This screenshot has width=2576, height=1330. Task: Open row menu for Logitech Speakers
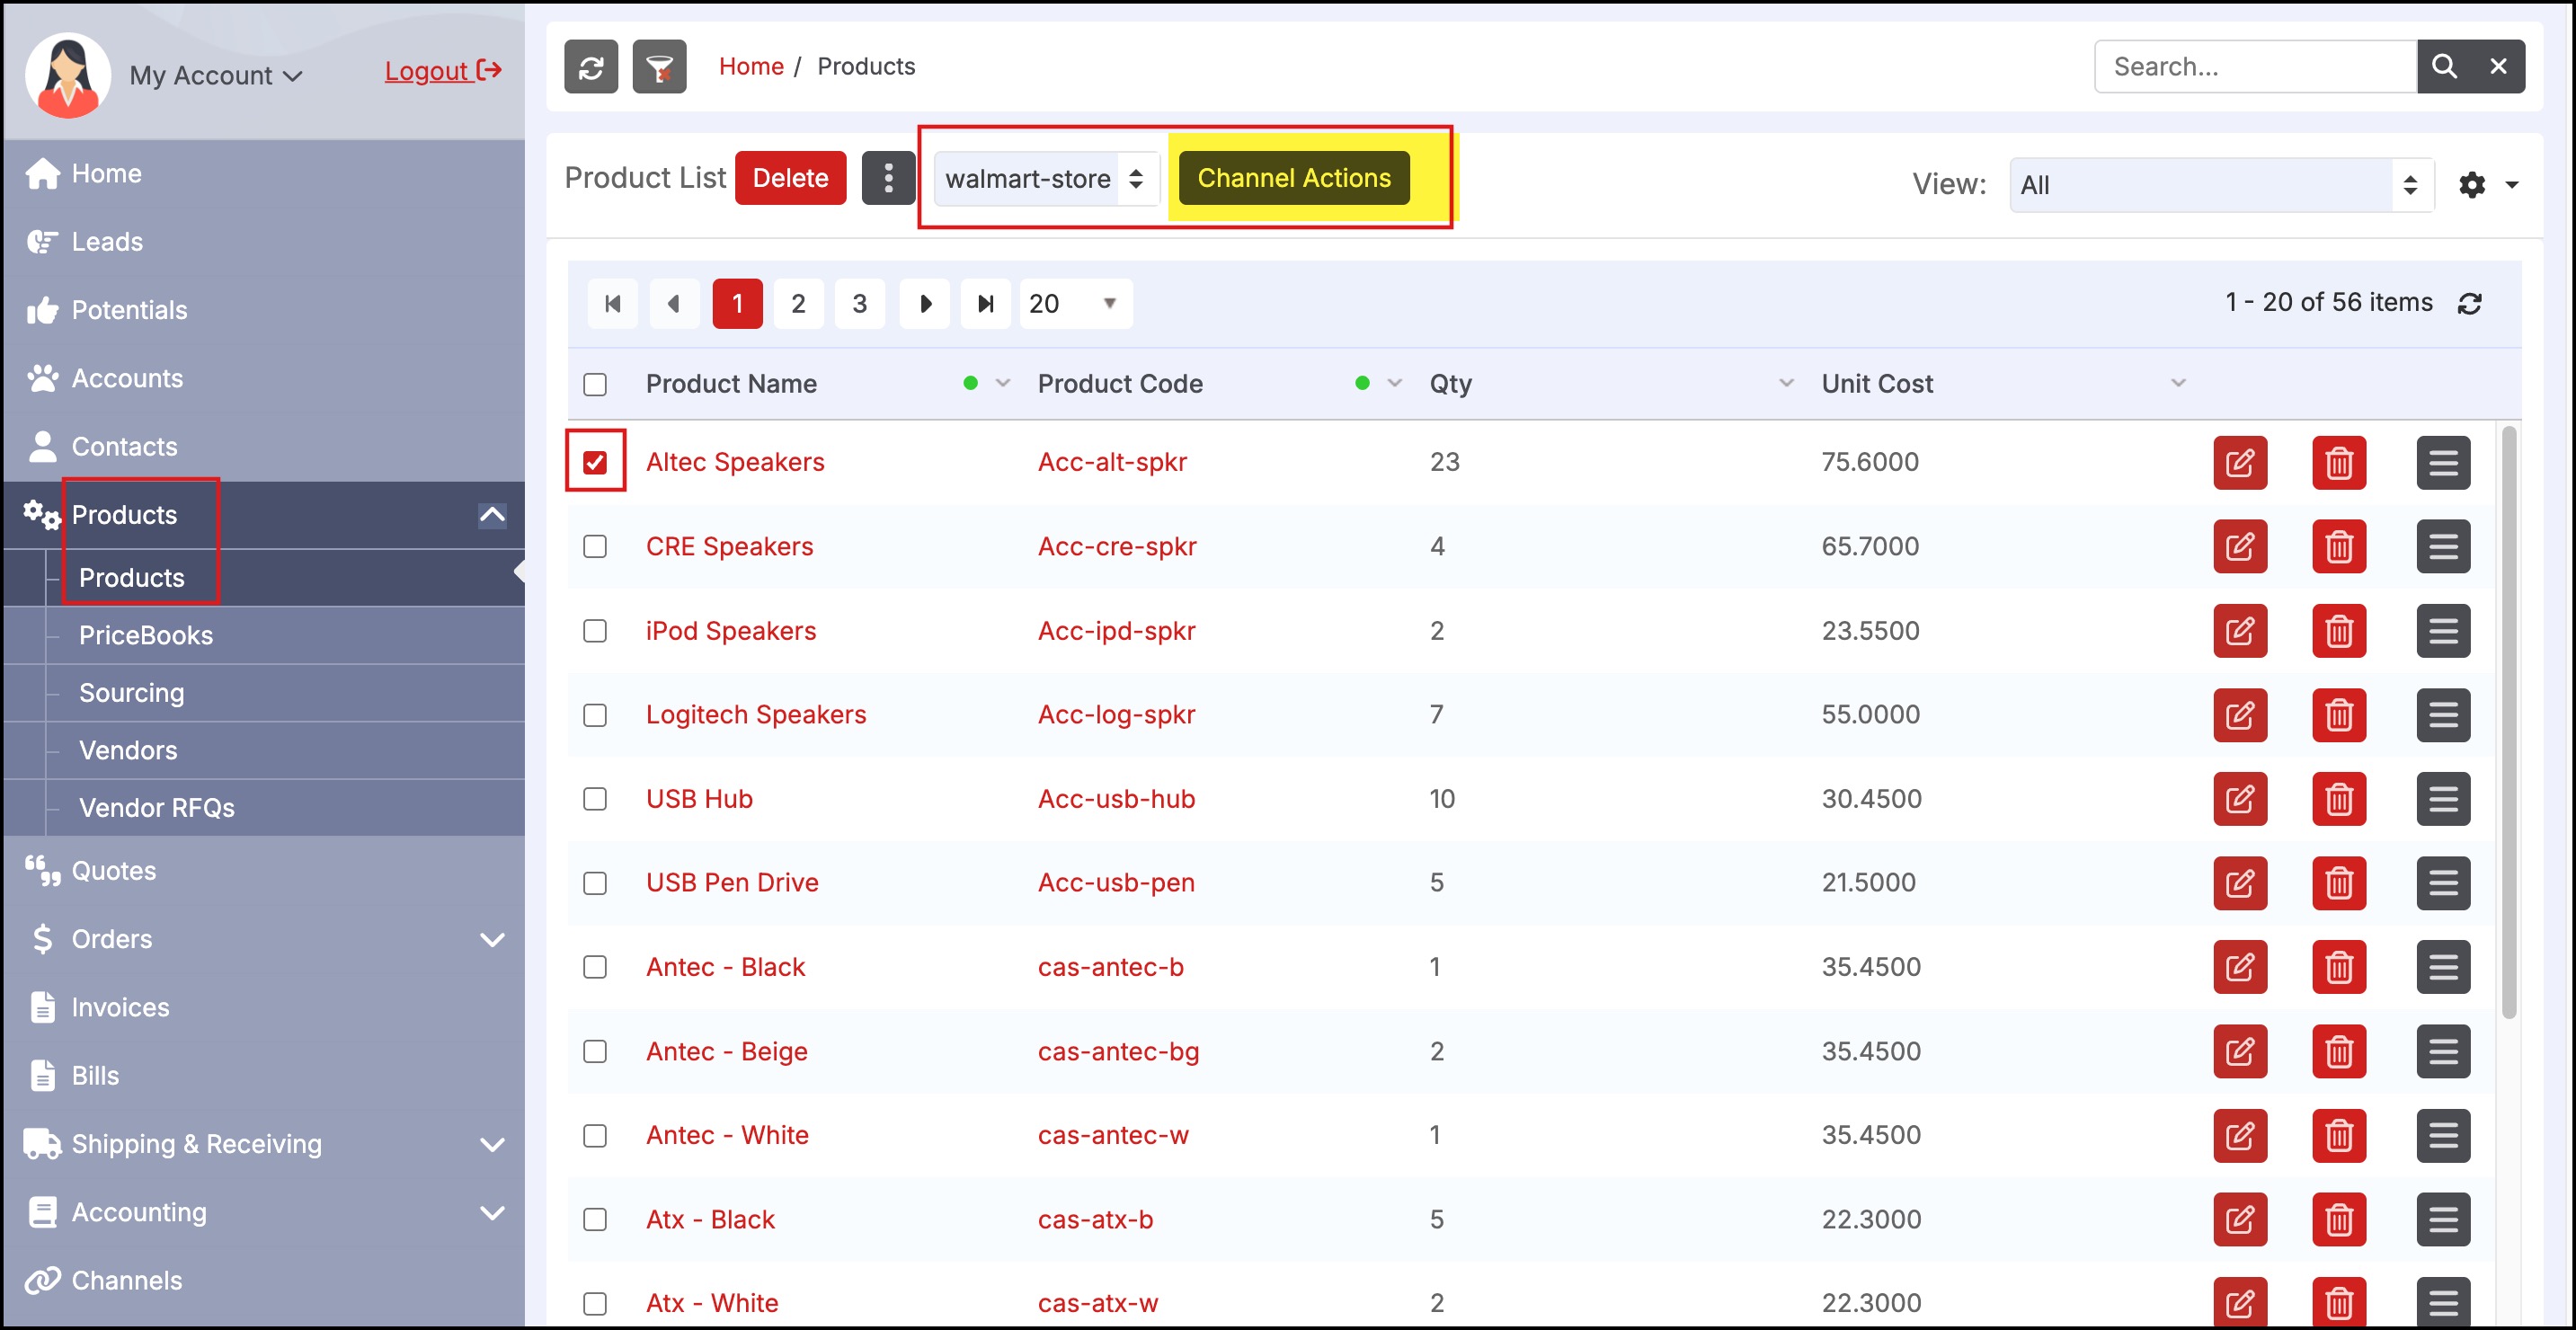pos(2443,715)
